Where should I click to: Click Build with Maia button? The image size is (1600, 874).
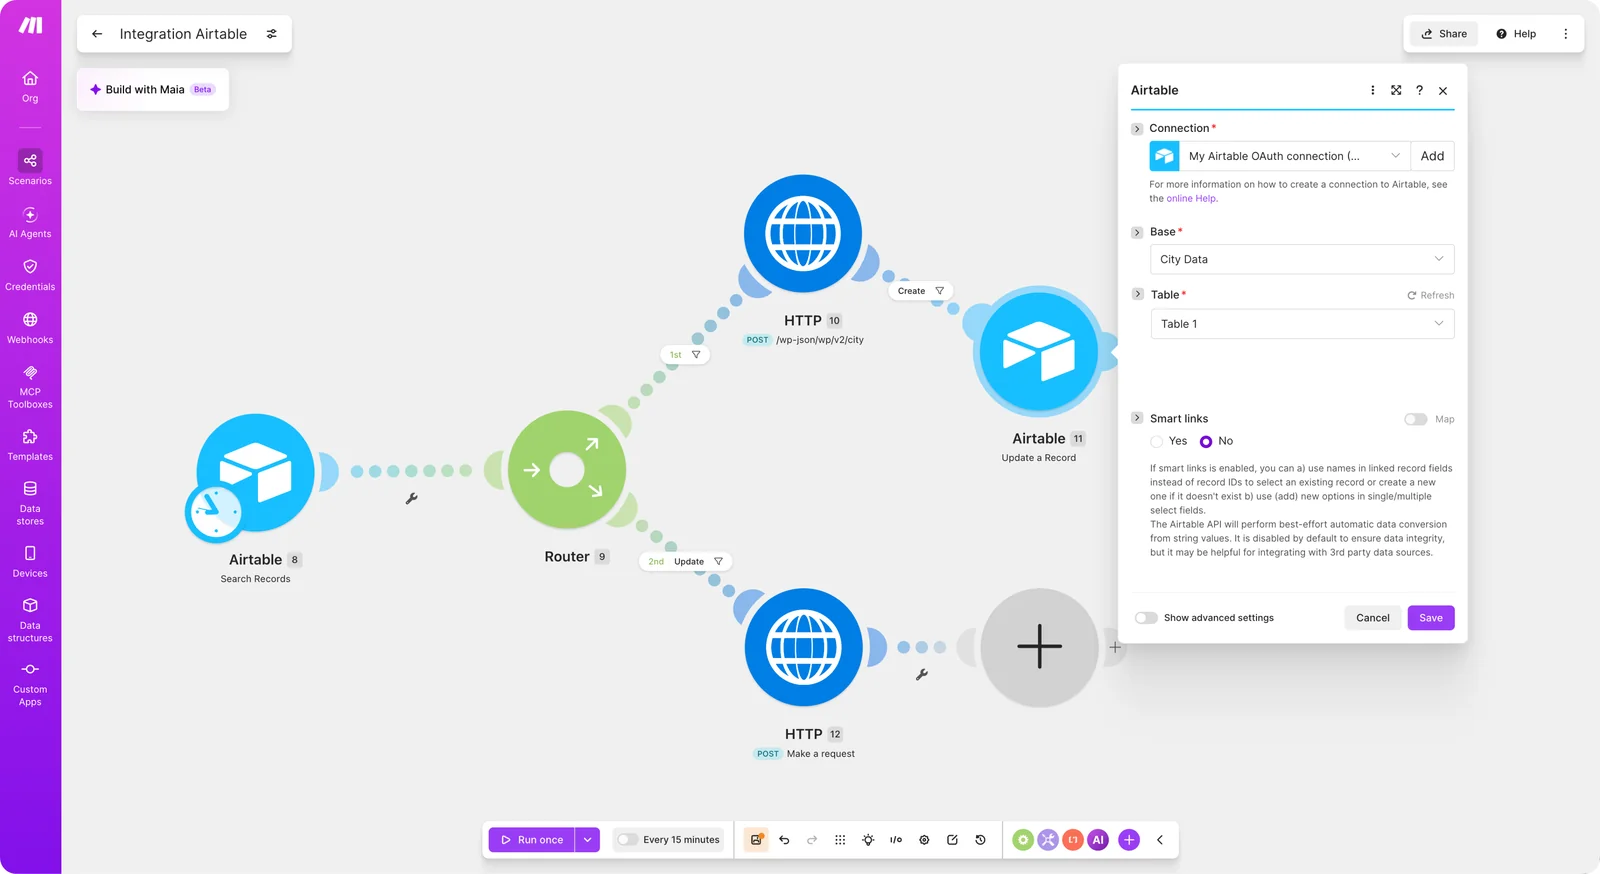[x=153, y=90]
